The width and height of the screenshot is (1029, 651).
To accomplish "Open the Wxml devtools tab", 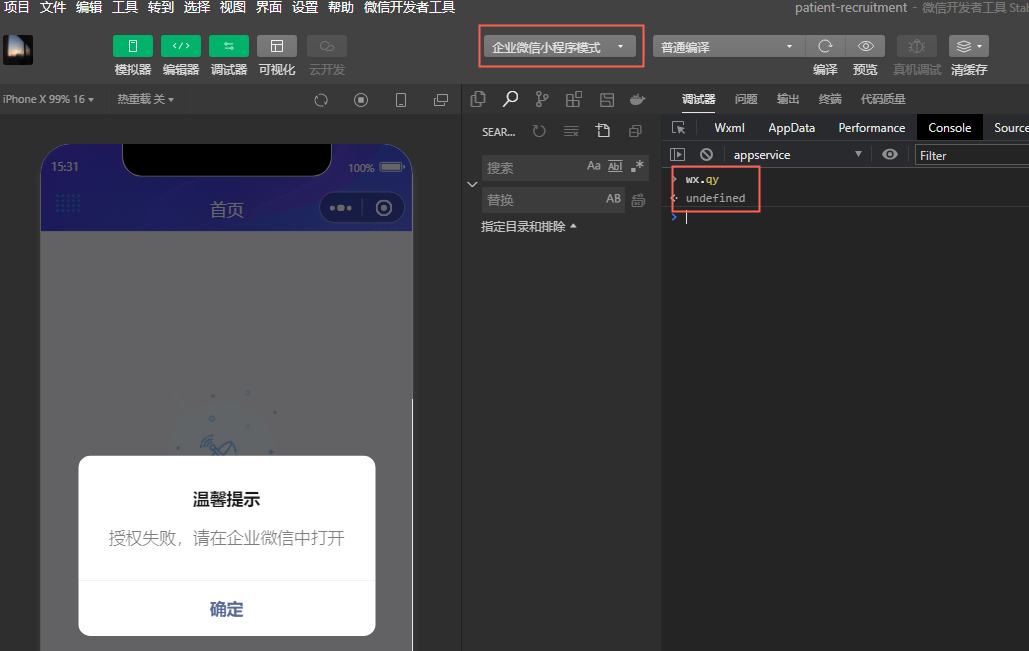I will (x=729, y=128).
